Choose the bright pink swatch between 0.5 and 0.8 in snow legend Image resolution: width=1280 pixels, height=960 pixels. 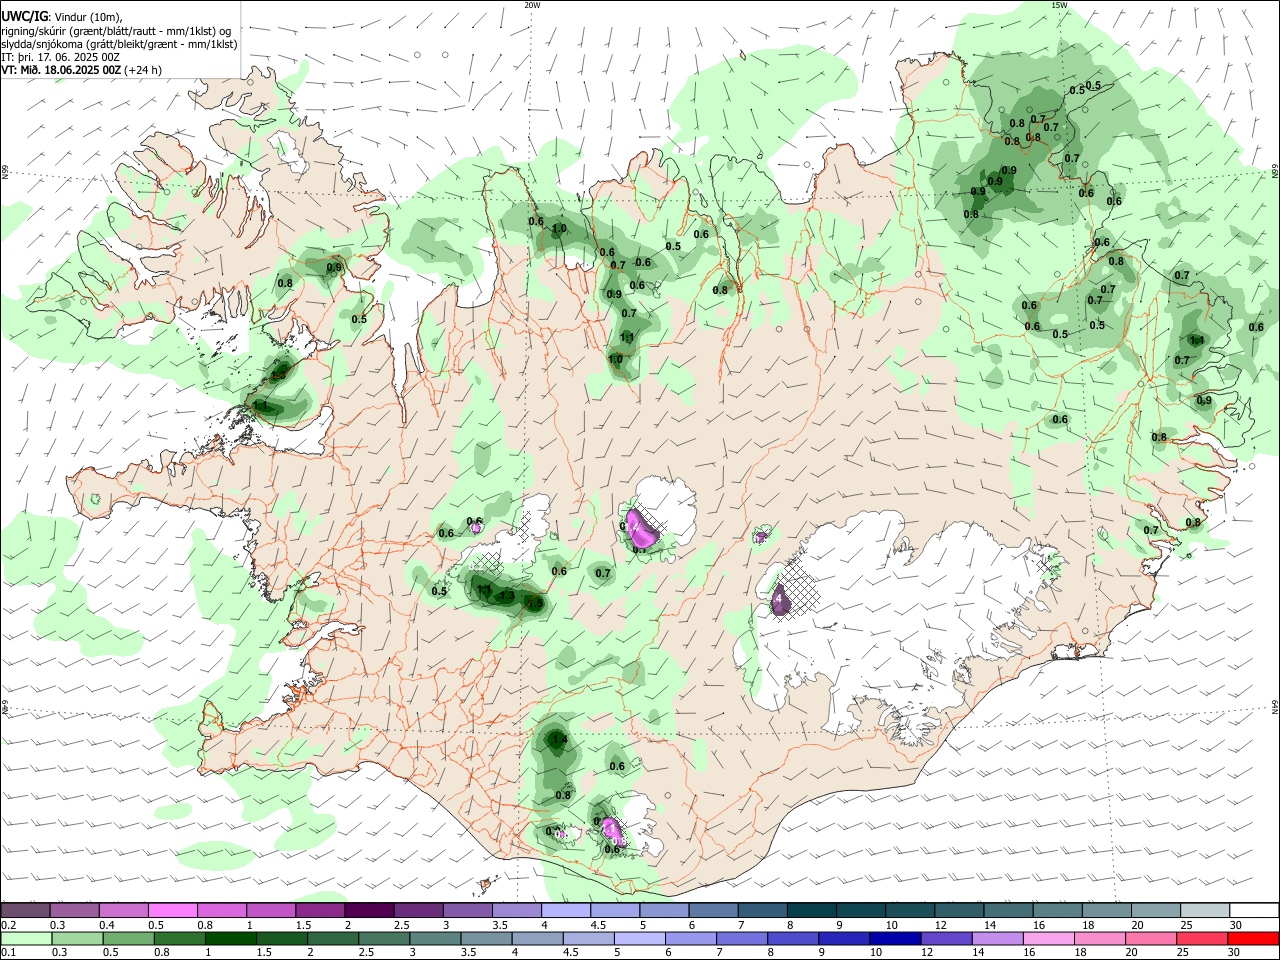[173, 911]
